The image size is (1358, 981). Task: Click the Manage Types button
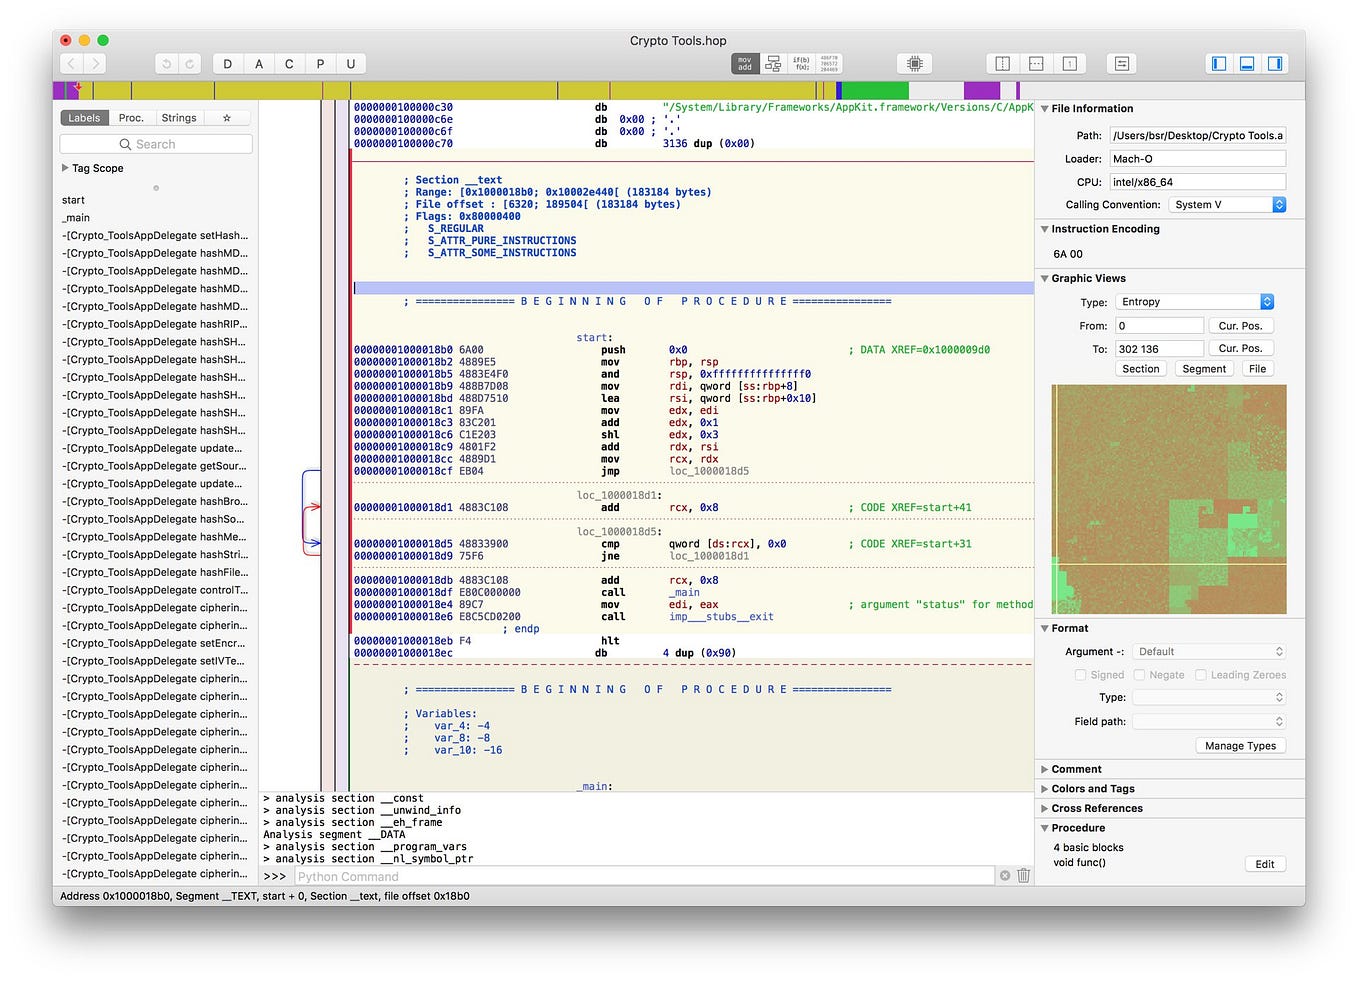pos(1240,745)
